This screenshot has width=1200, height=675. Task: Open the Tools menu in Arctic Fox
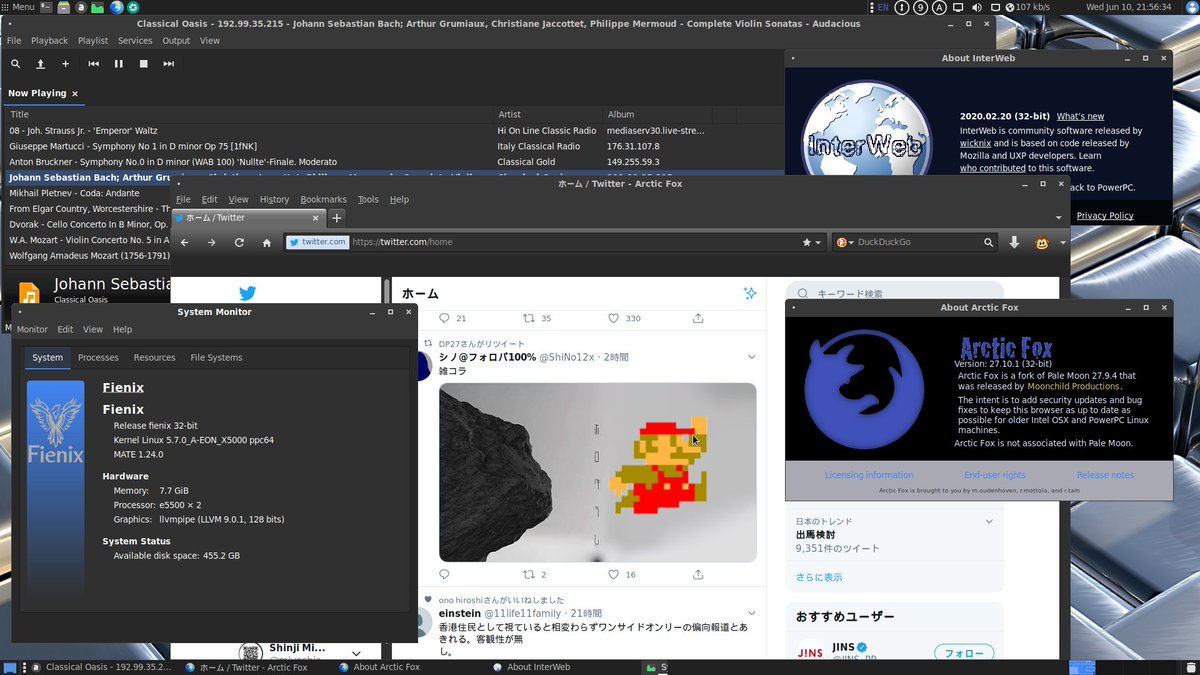pyautogui.click(x=368, y=199)
